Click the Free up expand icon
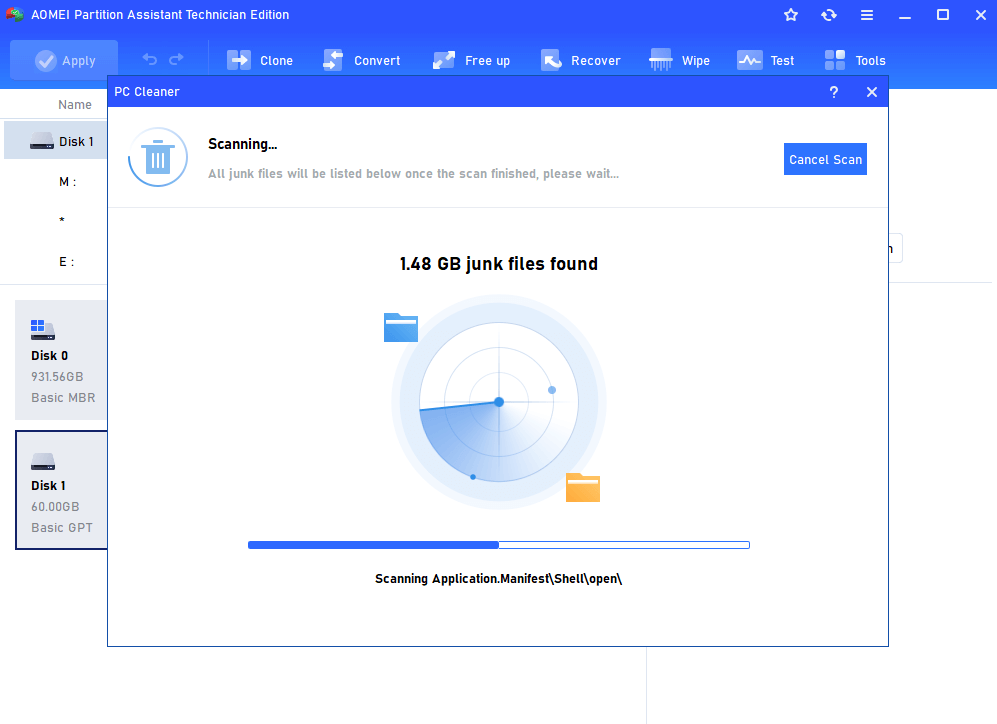 pos(444,60)
